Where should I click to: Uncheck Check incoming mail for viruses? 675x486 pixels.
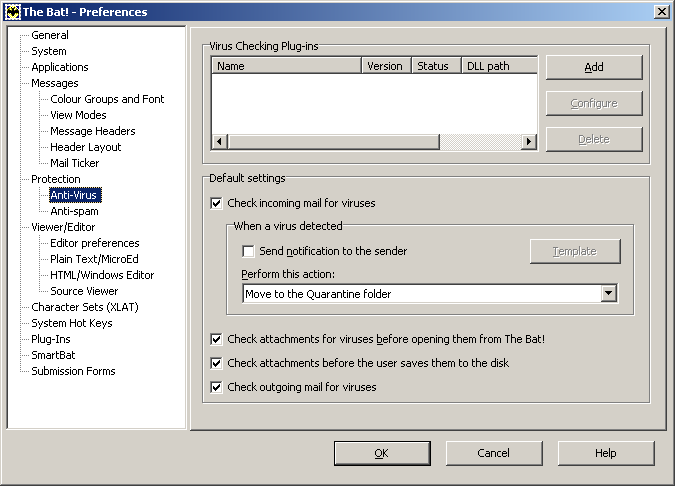[x=217, y=203]
